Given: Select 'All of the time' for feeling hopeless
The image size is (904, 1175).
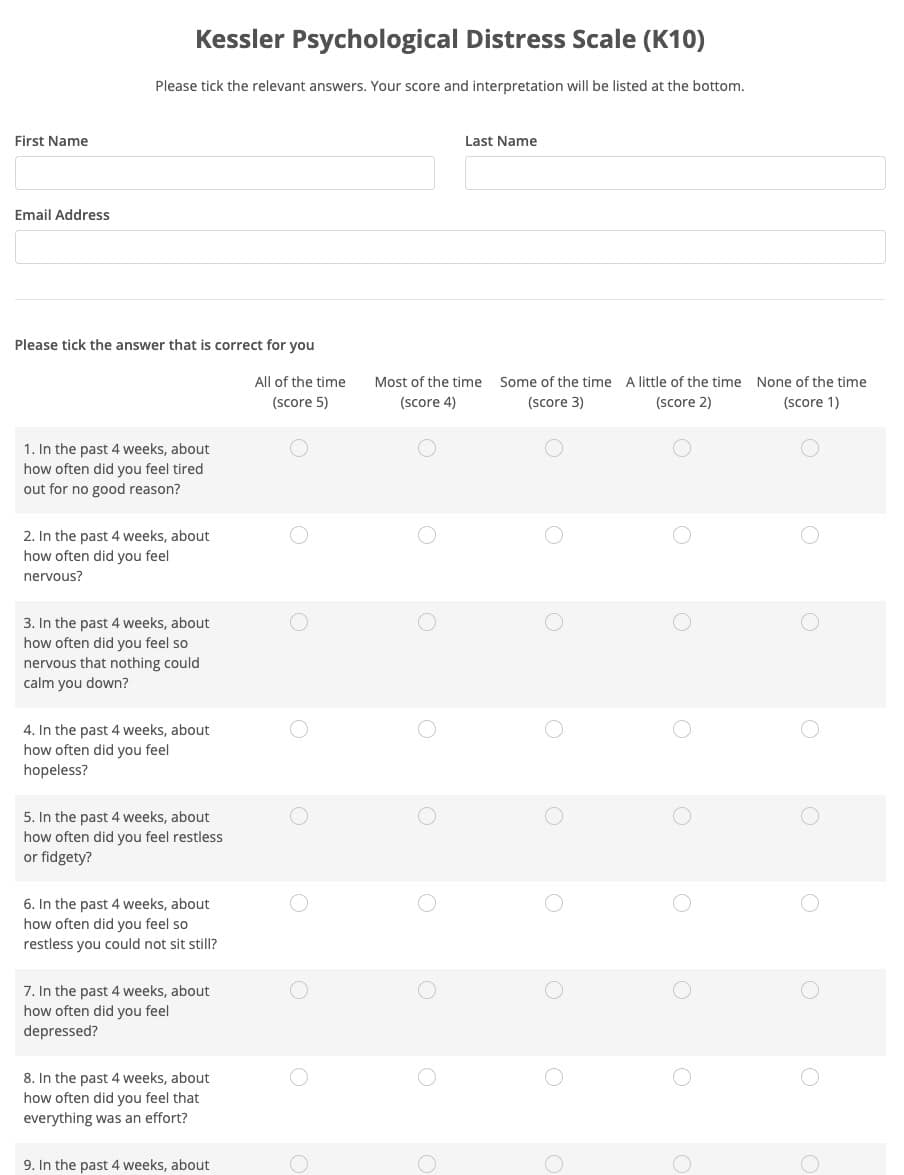Looking at the screenshot, I should [x=299, y=729].
